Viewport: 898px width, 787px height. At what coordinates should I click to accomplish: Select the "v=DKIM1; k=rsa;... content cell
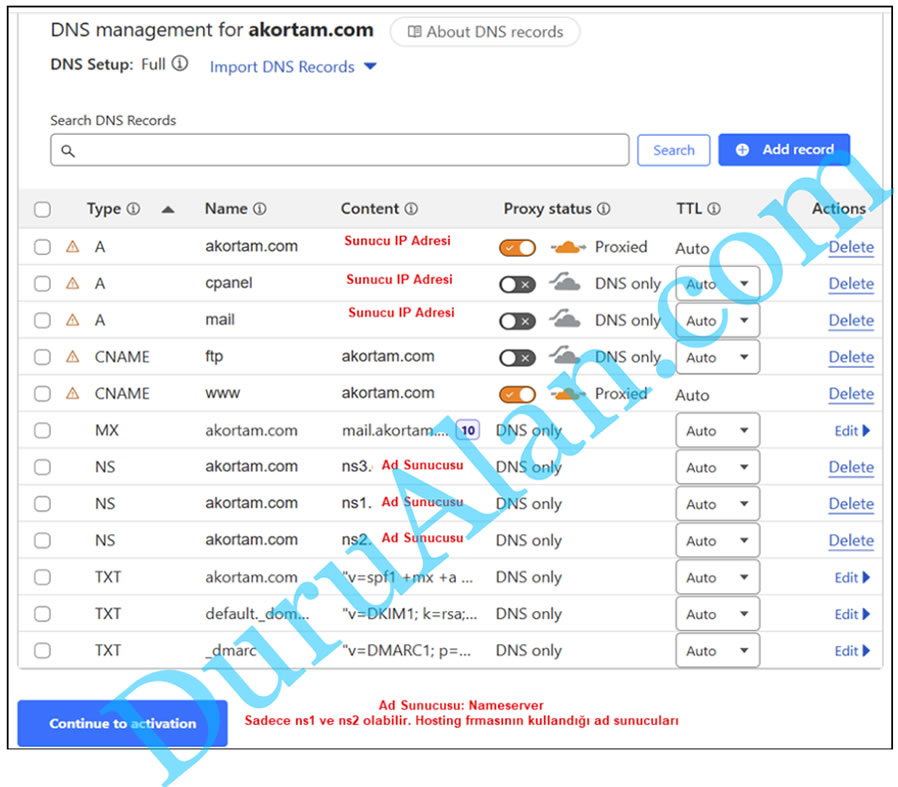409,614
